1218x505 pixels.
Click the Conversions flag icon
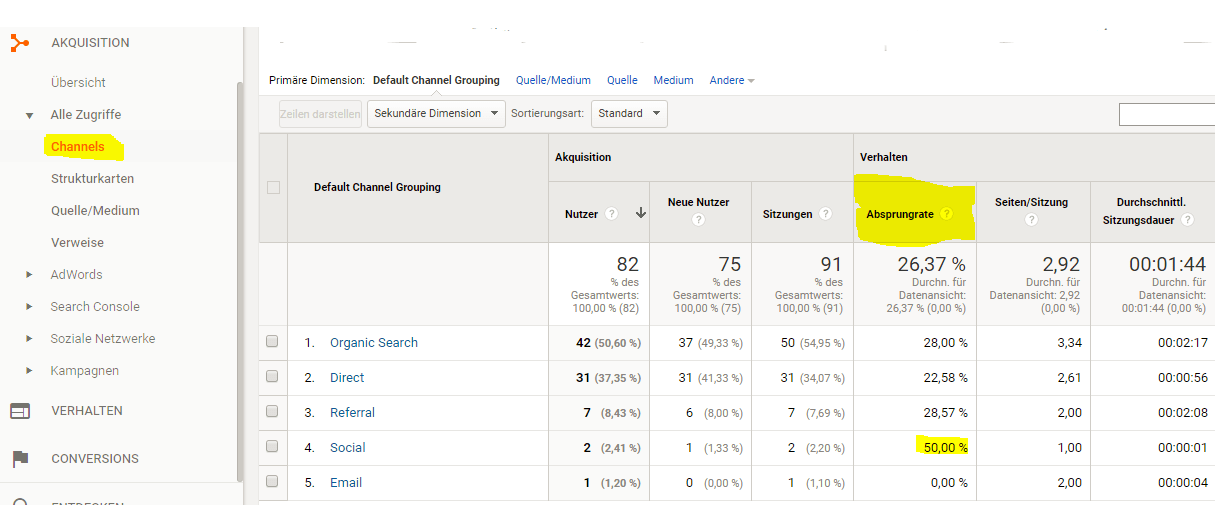pyautogui.click(x=19, y=459)
